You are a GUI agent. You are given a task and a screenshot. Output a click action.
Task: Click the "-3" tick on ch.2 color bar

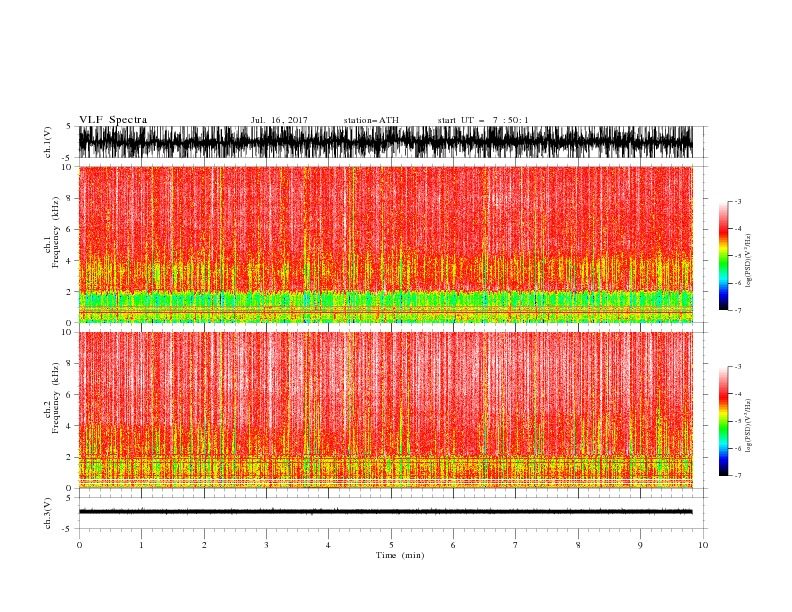point(738,367)
